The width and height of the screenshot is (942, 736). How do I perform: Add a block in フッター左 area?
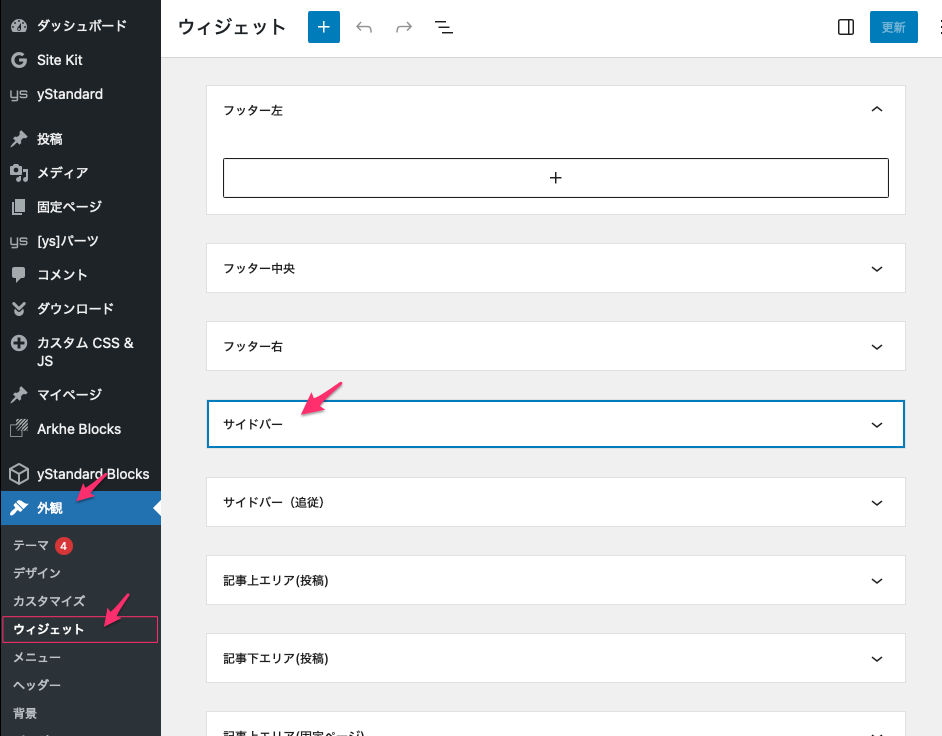pos(556,178)
